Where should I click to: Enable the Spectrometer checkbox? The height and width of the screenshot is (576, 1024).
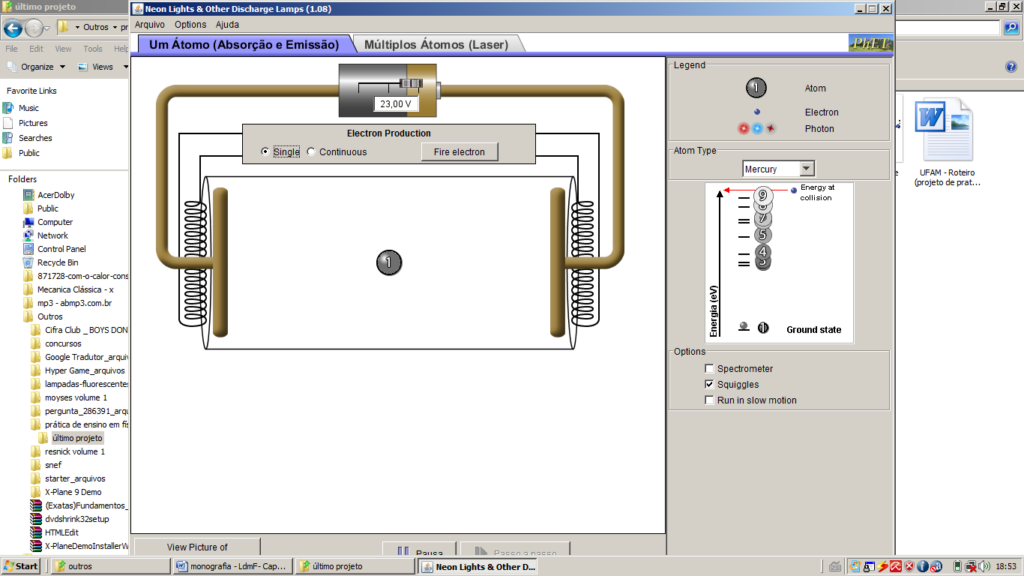click(709, 369)
